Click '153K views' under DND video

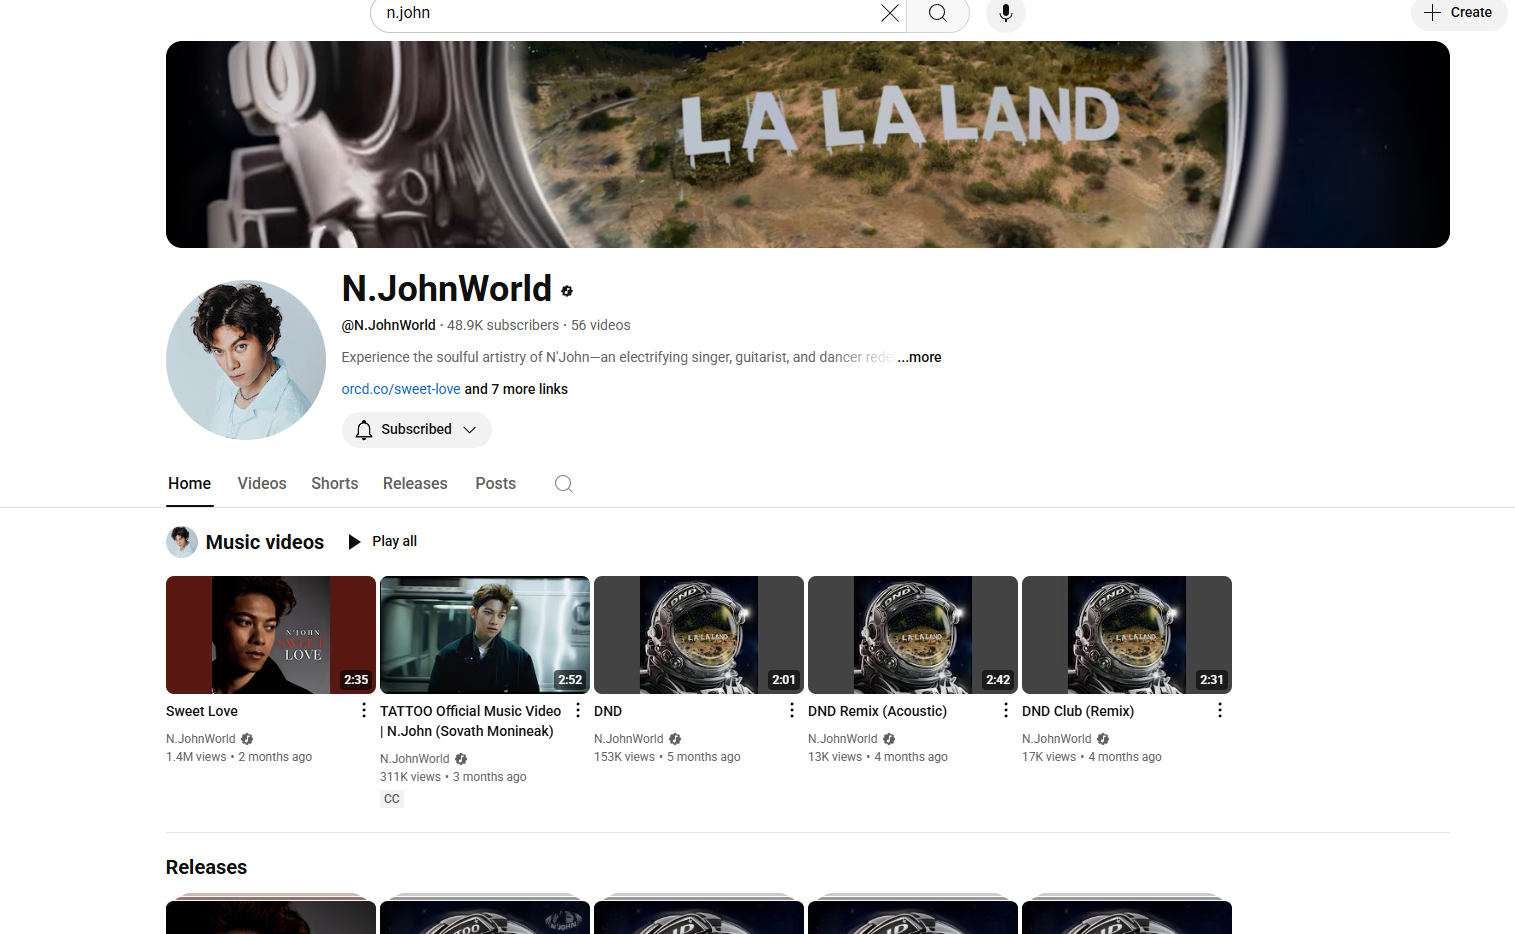pos(625,757)
